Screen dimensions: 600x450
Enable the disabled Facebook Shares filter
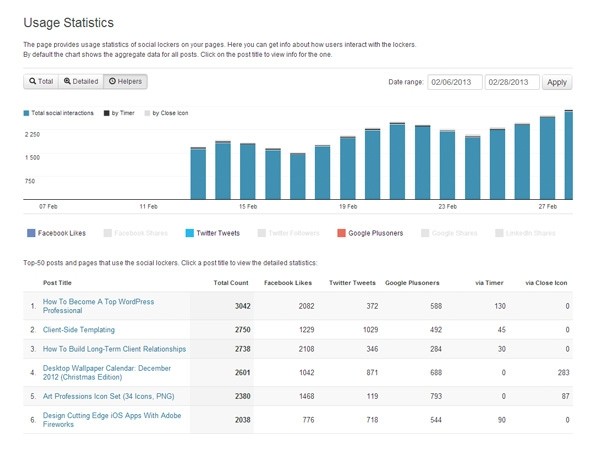point(141,233)
